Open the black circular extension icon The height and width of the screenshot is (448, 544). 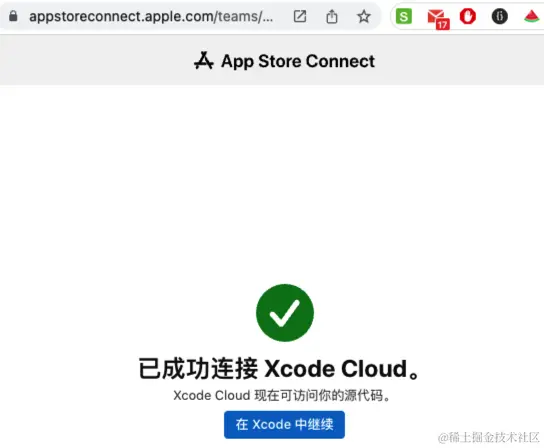[500, 16]
